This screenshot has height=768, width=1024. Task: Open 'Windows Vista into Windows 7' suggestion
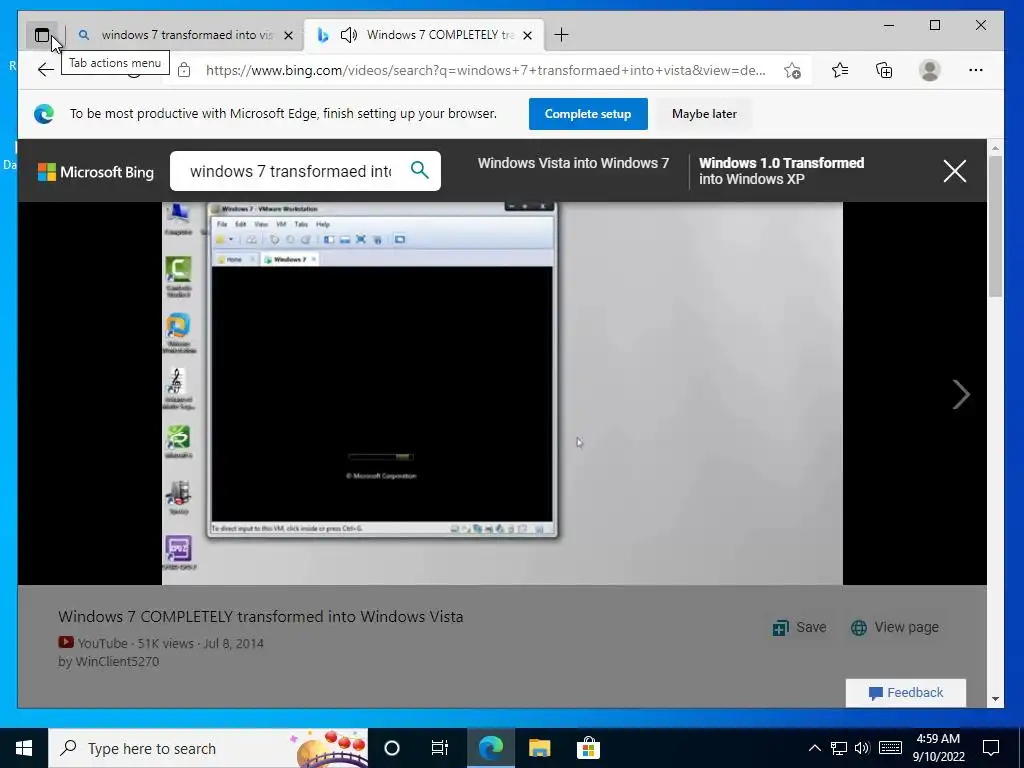click(x=573, y=163)
